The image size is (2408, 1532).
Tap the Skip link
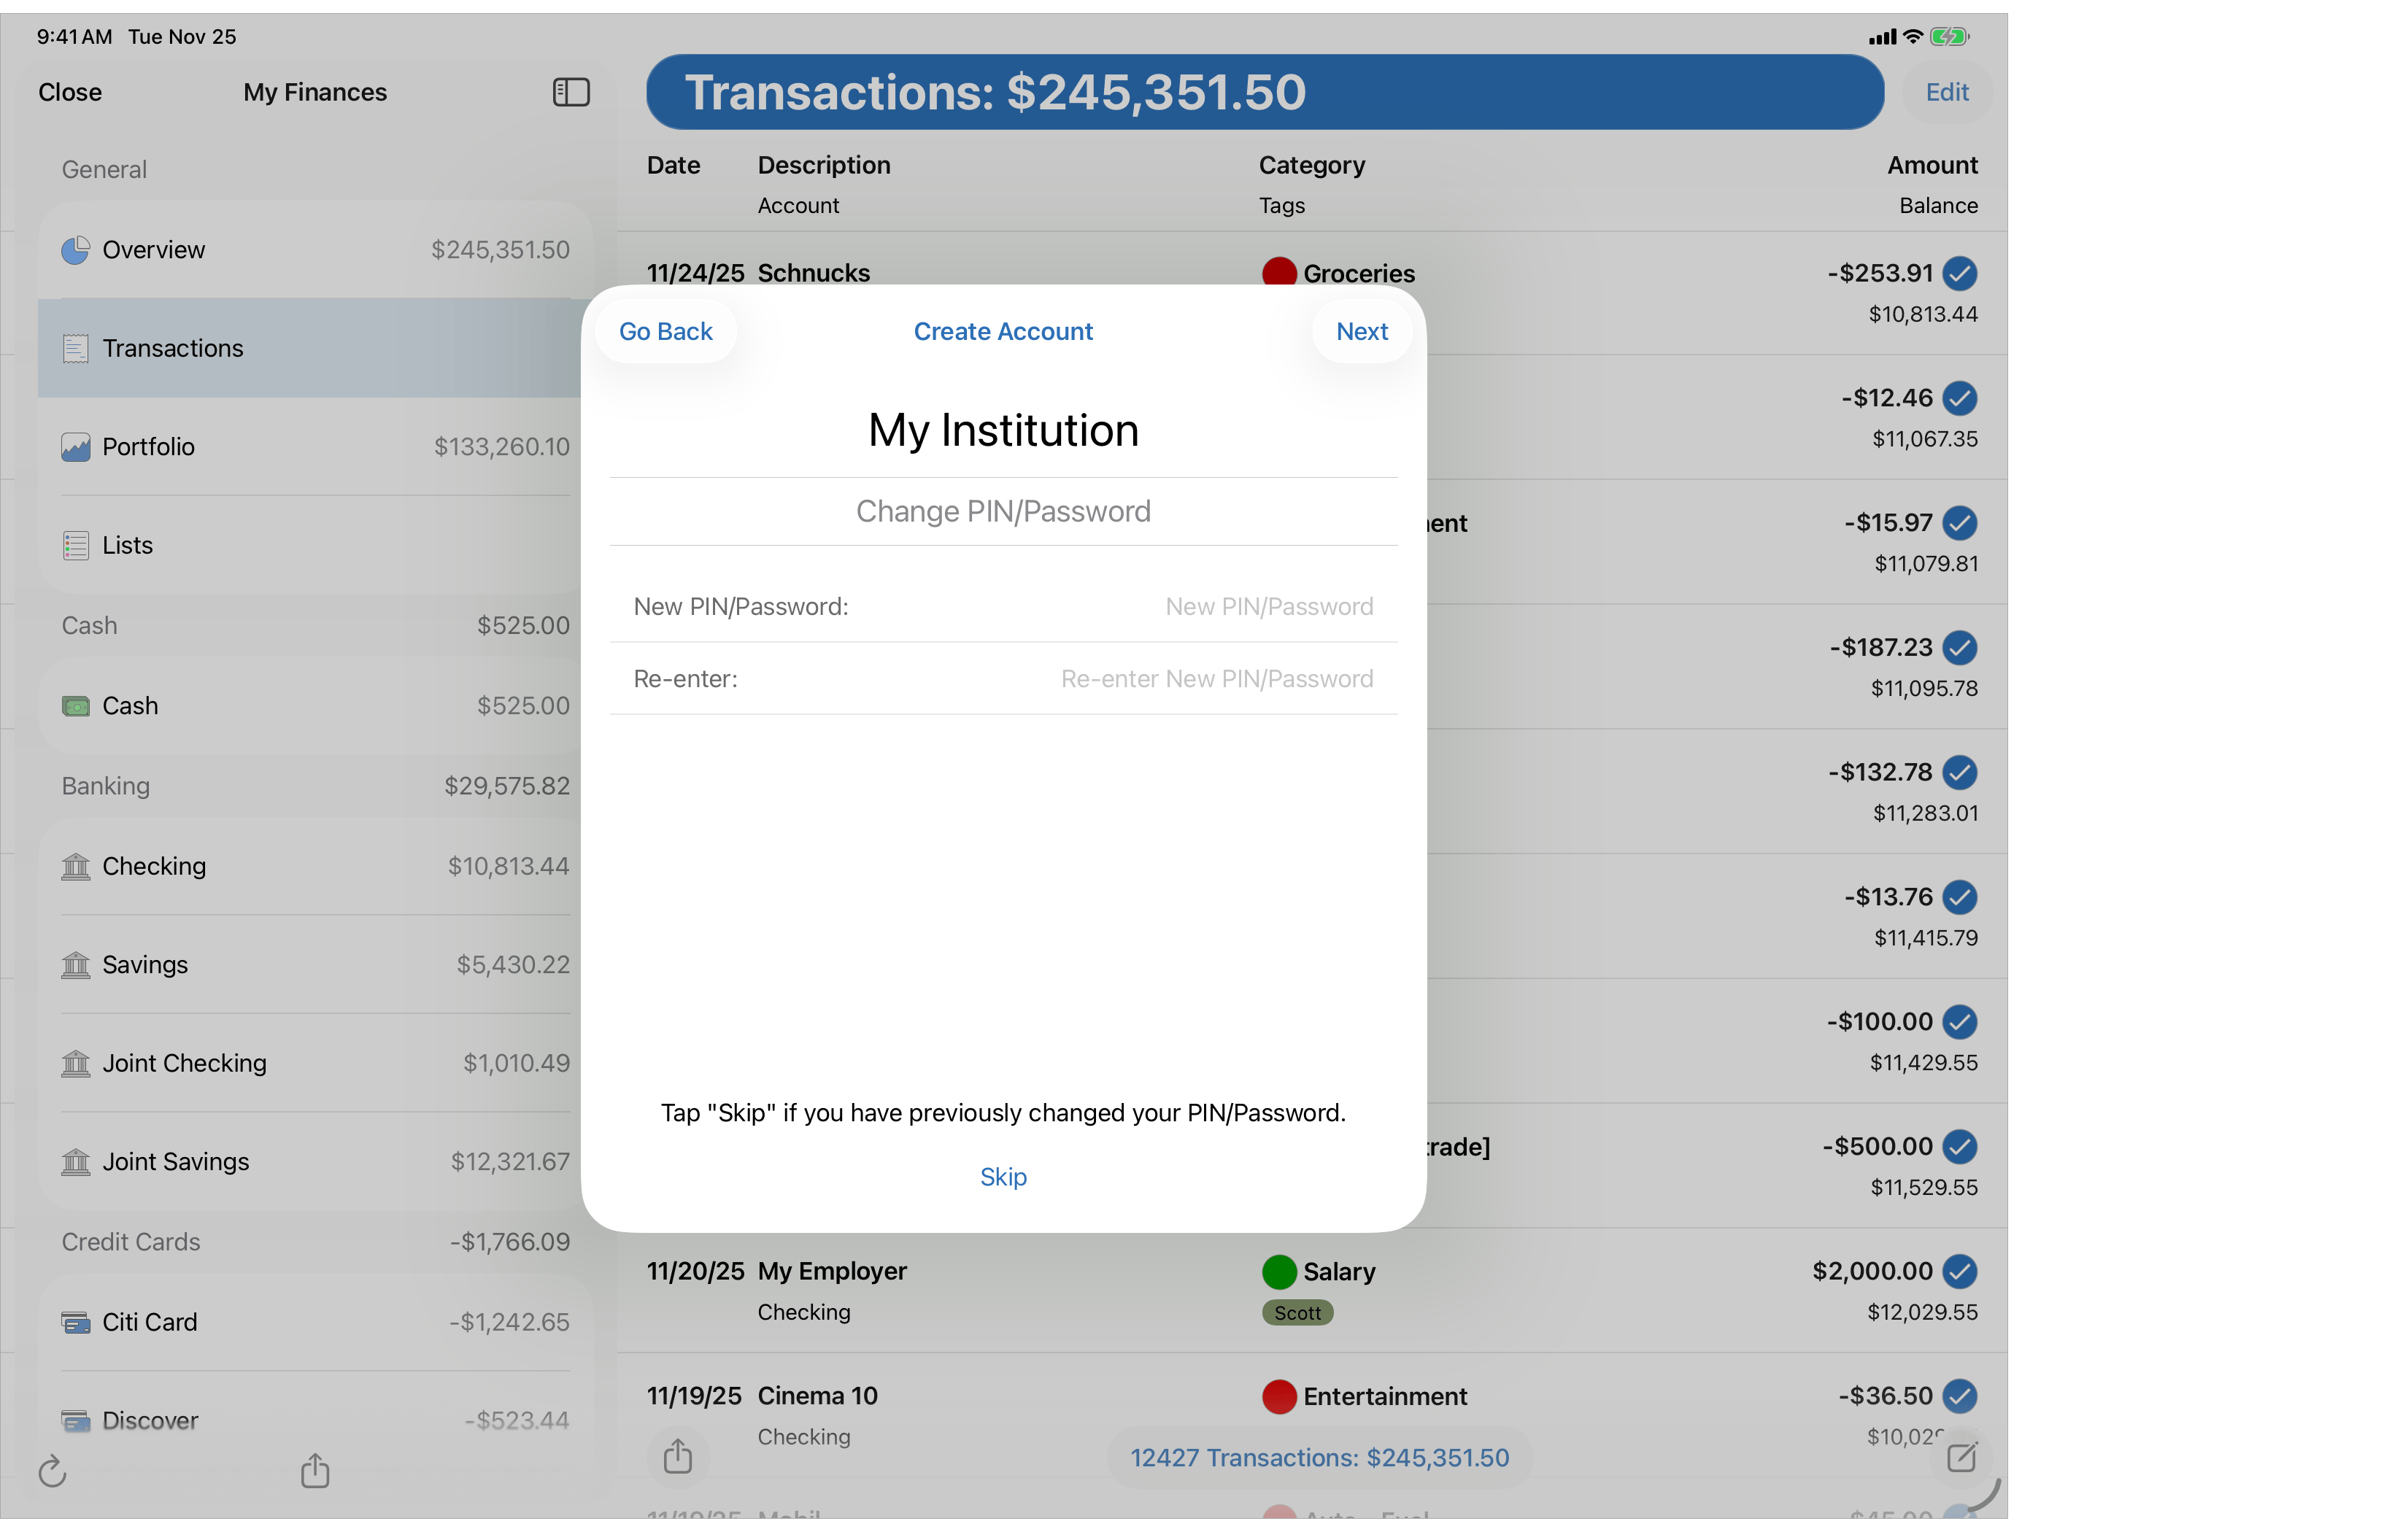tap(1003, 1177)
